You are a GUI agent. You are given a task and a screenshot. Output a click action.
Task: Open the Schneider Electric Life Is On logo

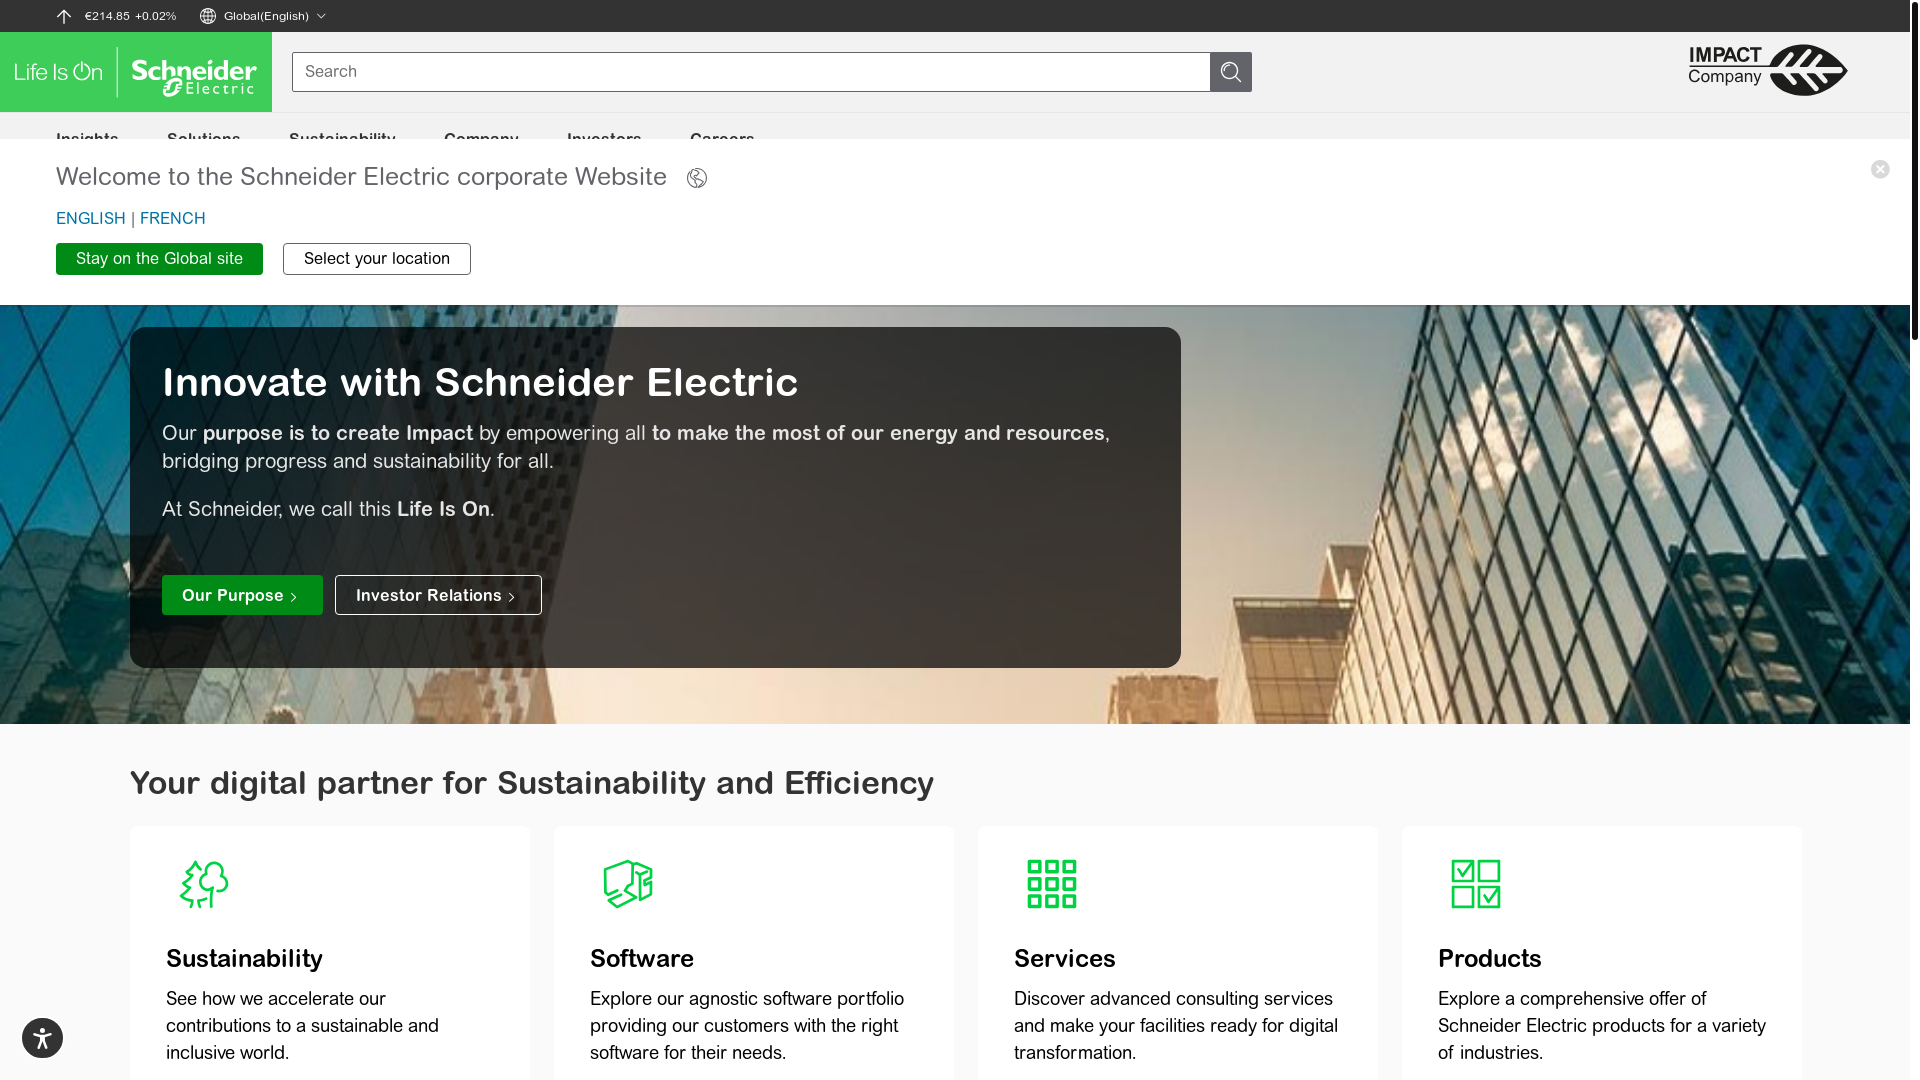136,72
